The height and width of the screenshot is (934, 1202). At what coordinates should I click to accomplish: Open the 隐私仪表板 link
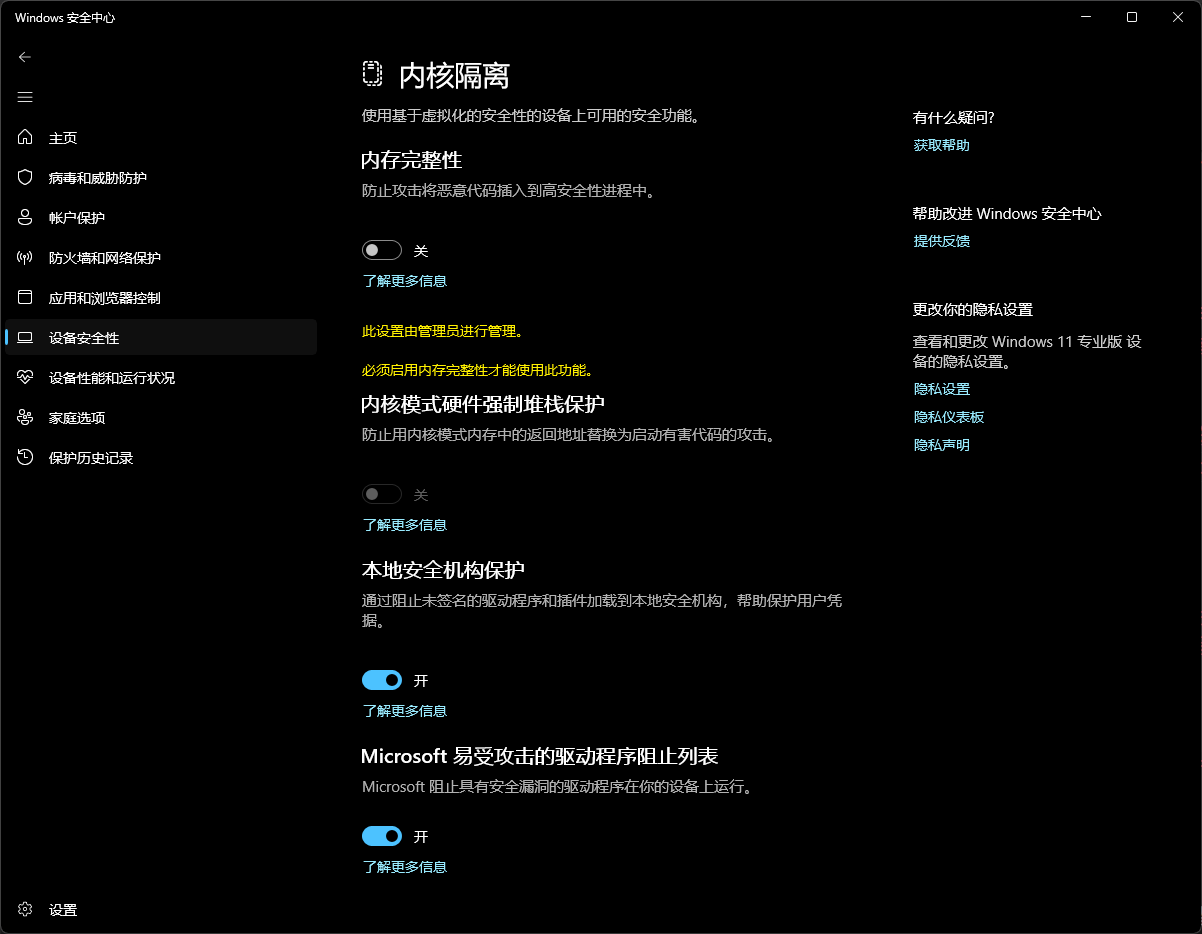pyautogui.click(x=948, y=416)
